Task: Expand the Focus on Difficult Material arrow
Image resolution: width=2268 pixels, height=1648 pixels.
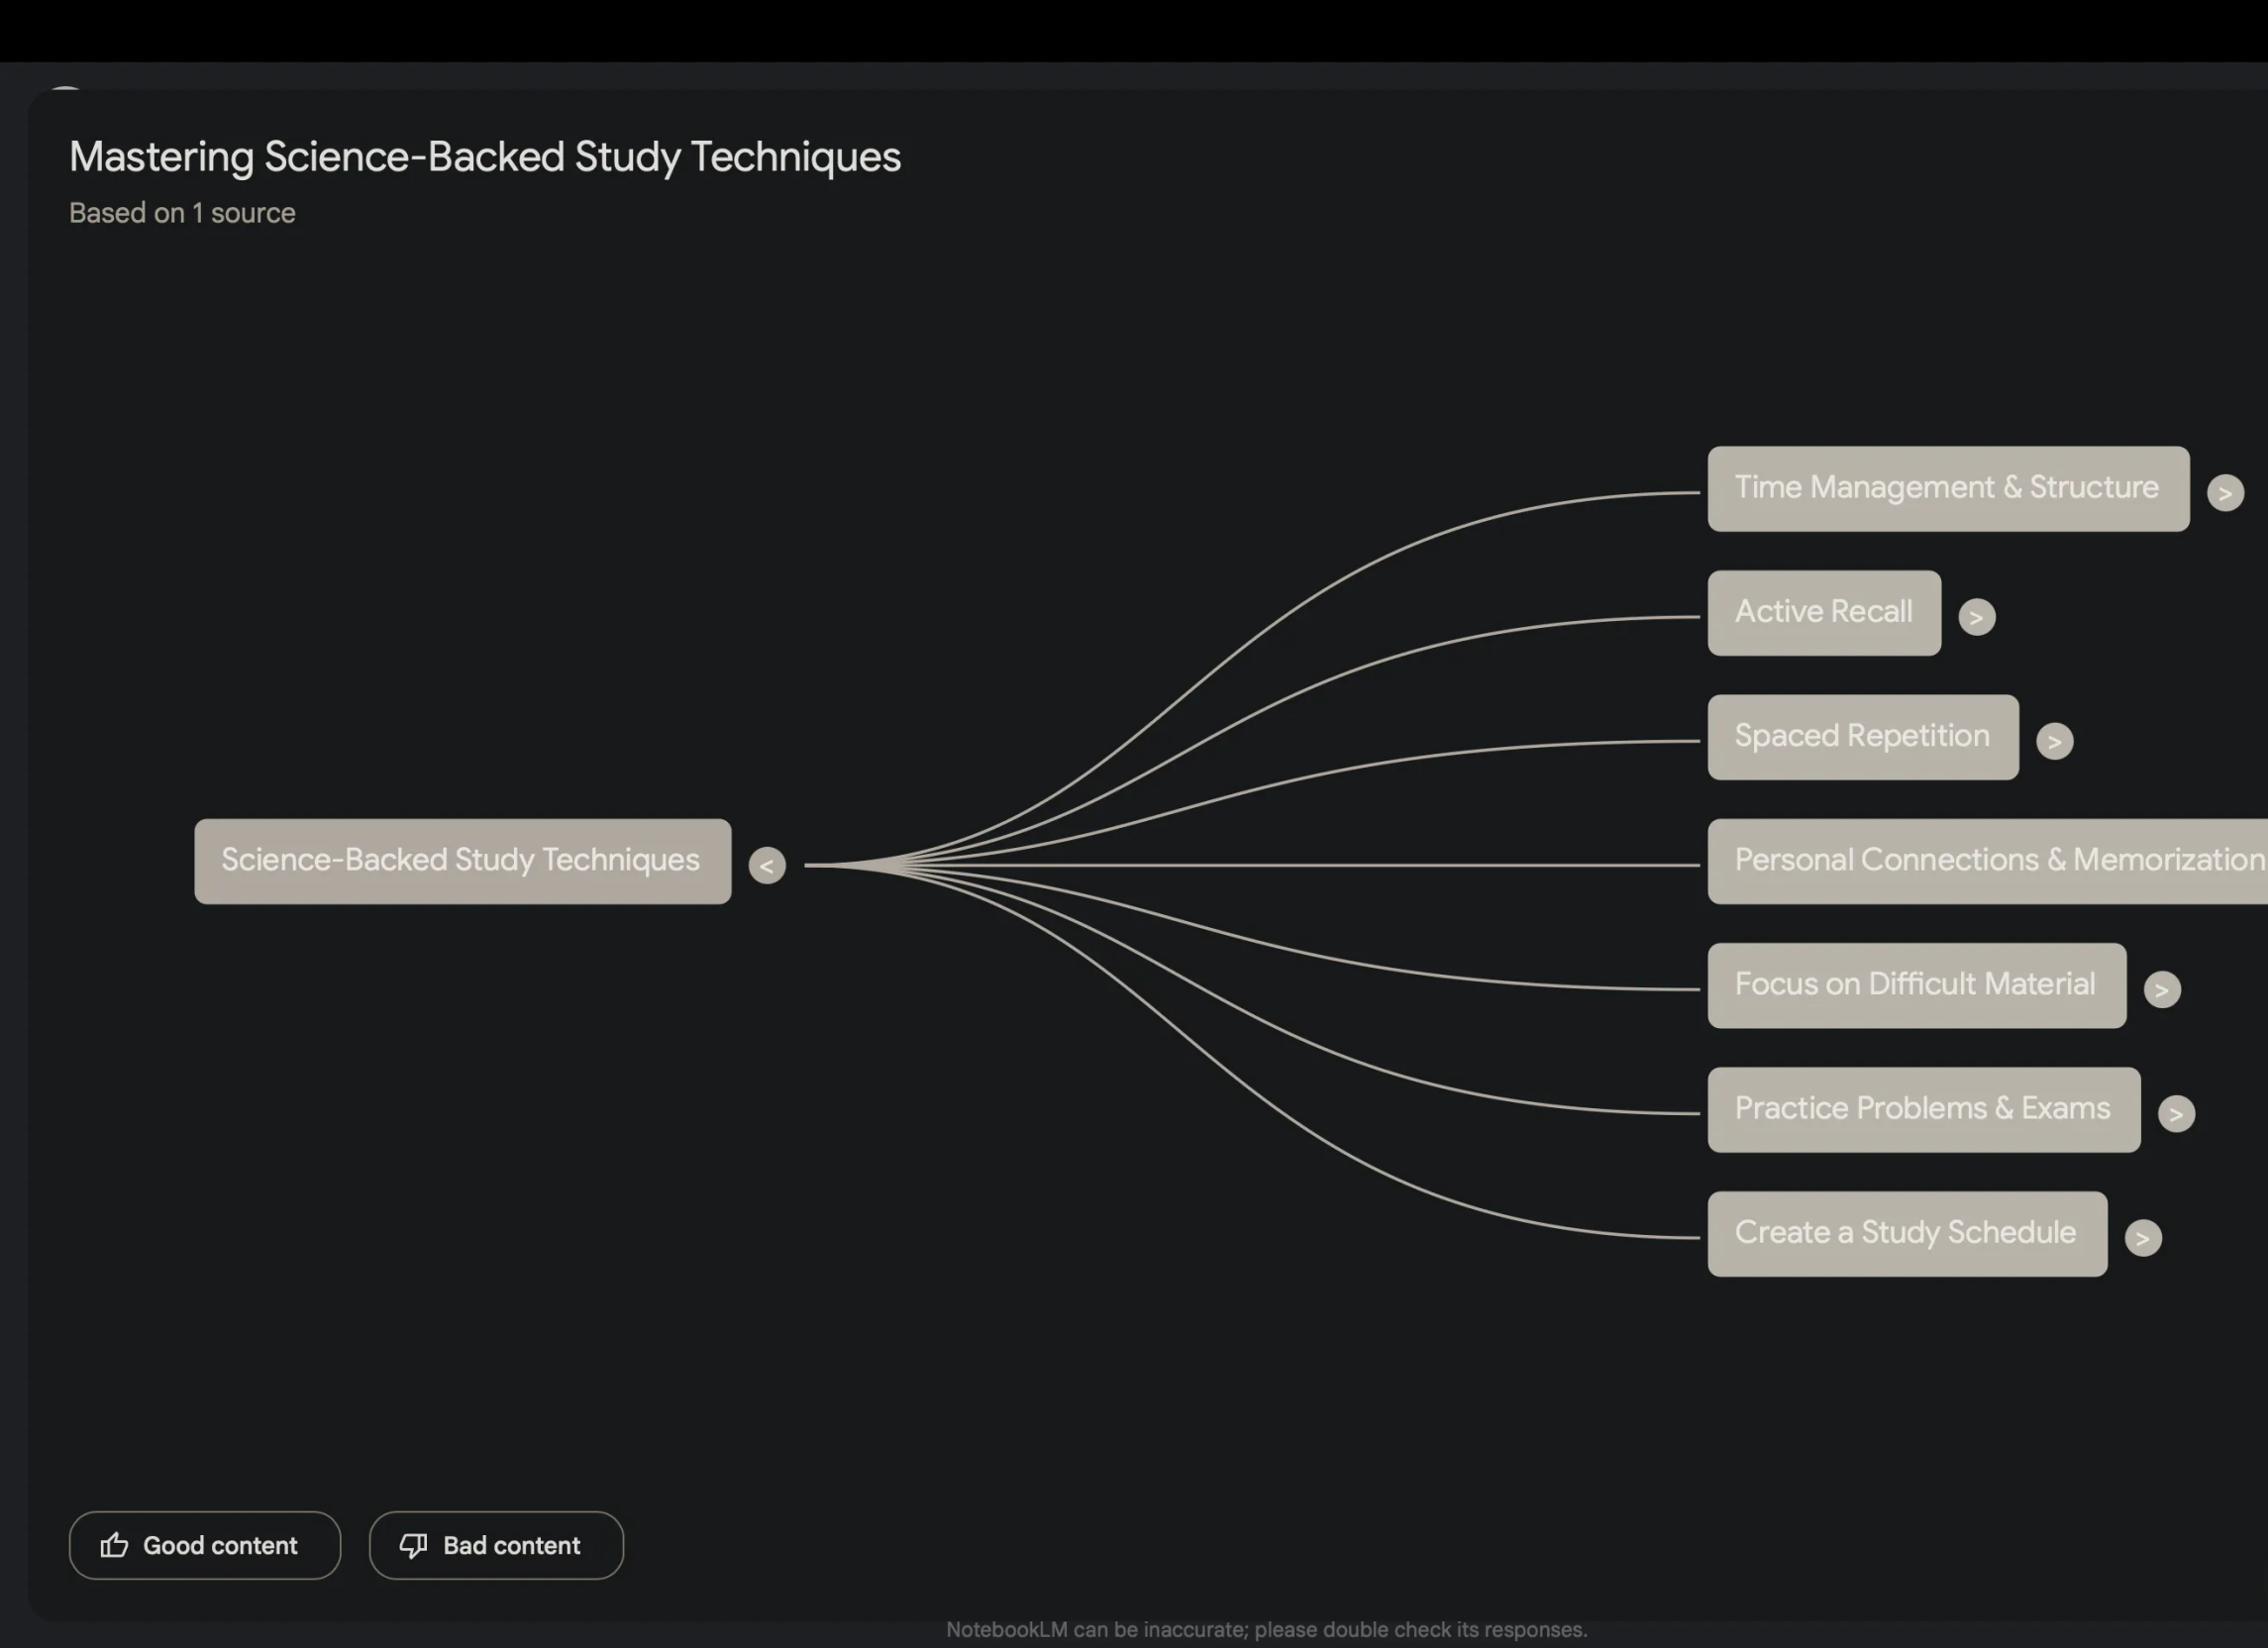Action: (x=2161, y=990)
